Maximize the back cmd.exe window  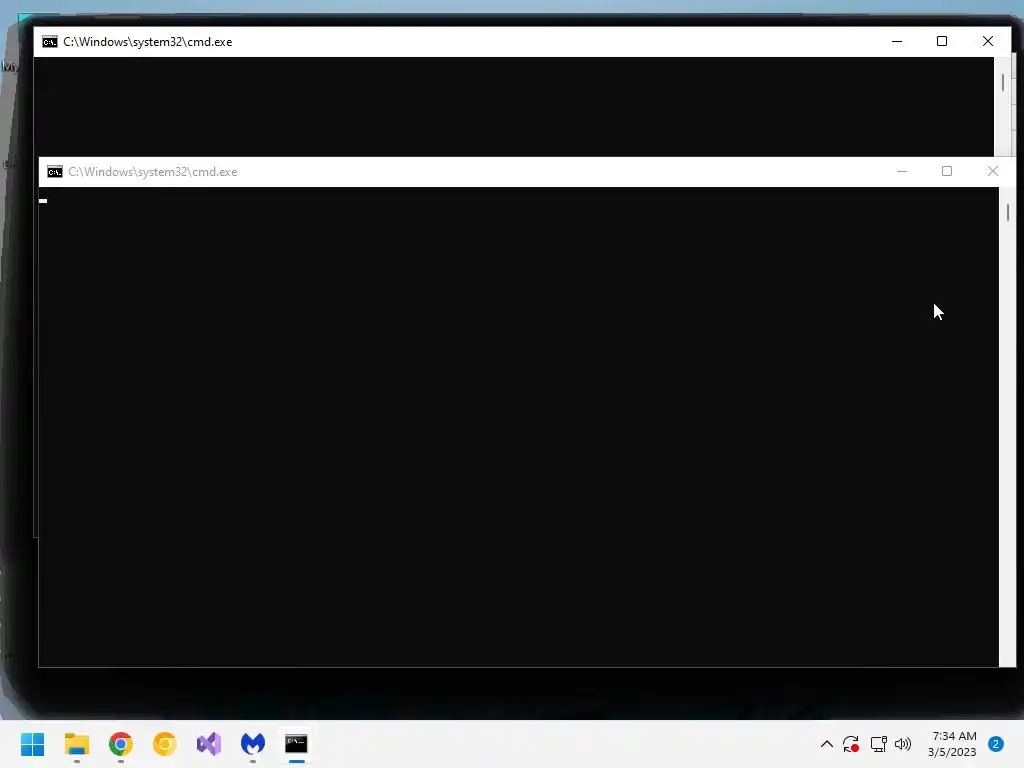pos(942,41)
